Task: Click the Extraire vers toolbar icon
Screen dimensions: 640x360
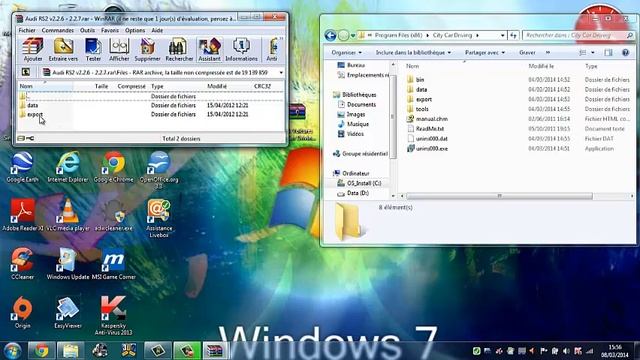Action: (63, 49)
